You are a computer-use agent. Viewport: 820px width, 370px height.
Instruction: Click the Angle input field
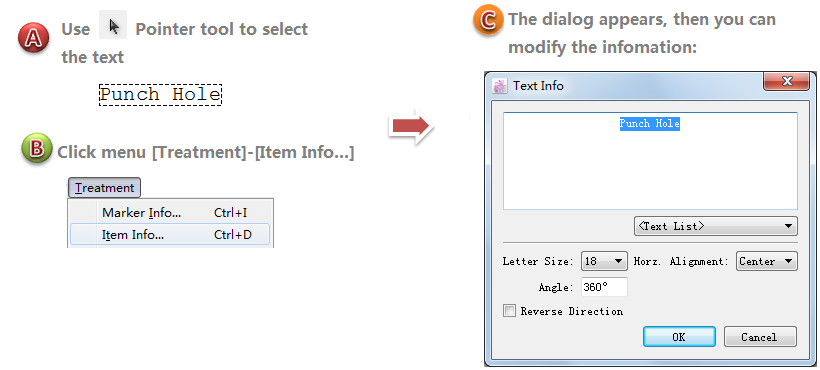(x=604, y=287)
